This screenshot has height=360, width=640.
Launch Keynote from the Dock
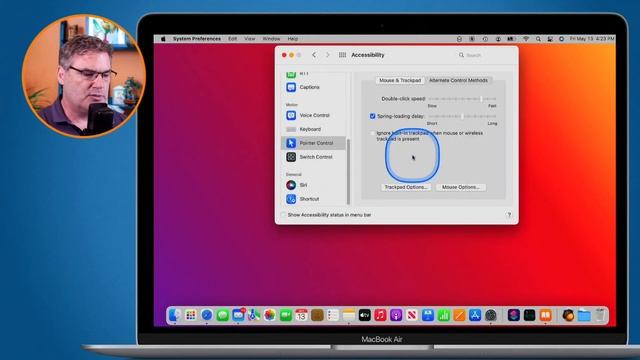click(428, 315)
